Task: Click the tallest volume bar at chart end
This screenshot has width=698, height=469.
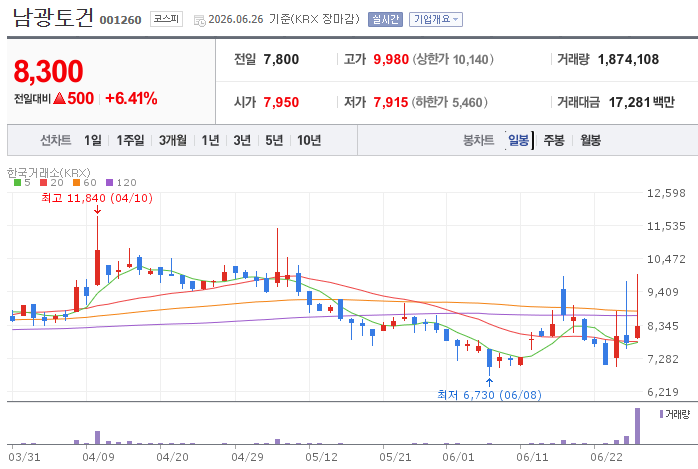Action: tap(637, 426)
